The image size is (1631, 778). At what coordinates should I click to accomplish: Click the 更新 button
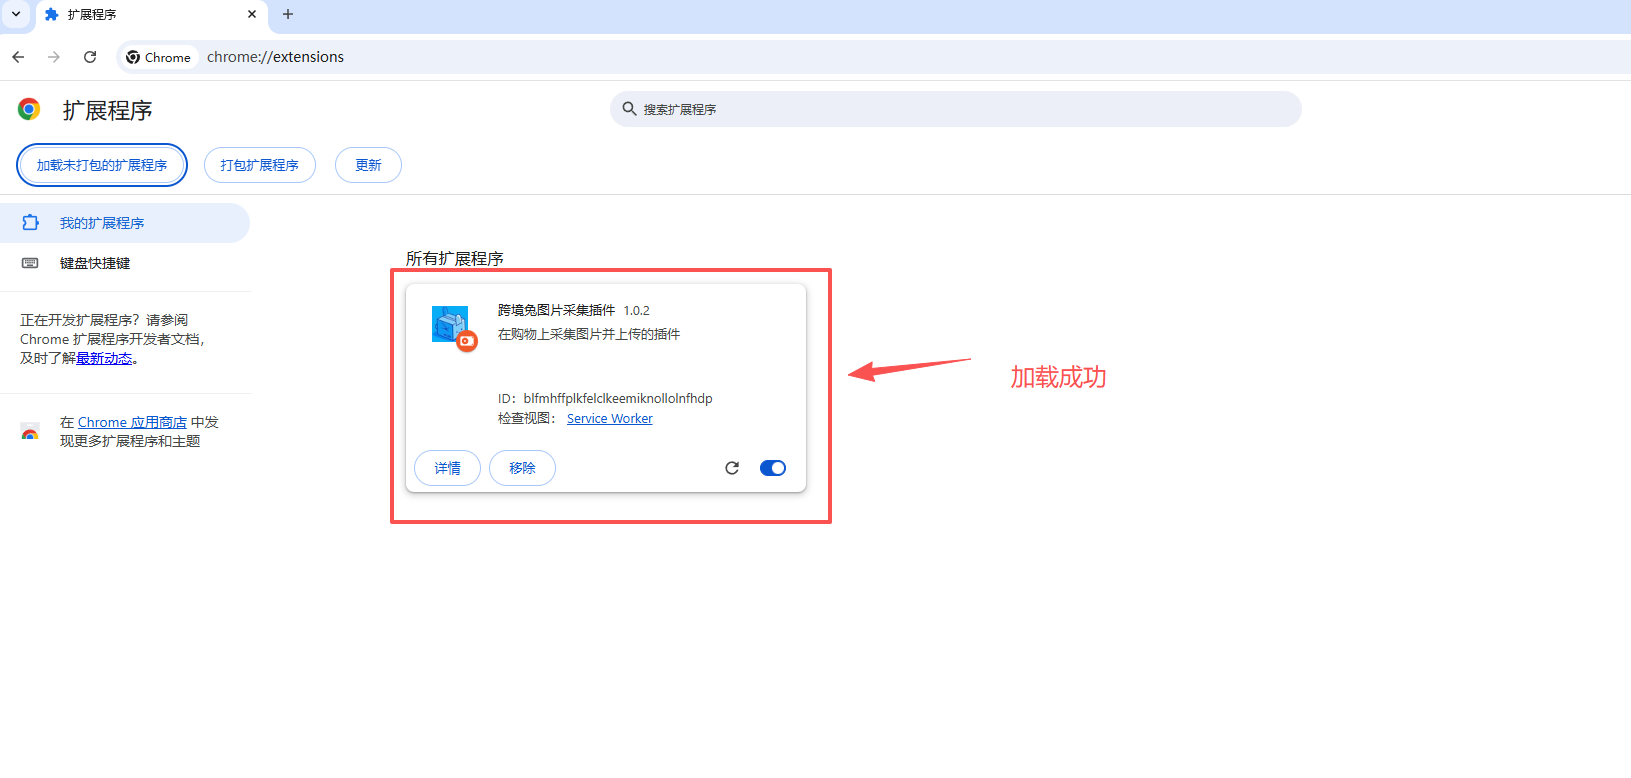368,165
